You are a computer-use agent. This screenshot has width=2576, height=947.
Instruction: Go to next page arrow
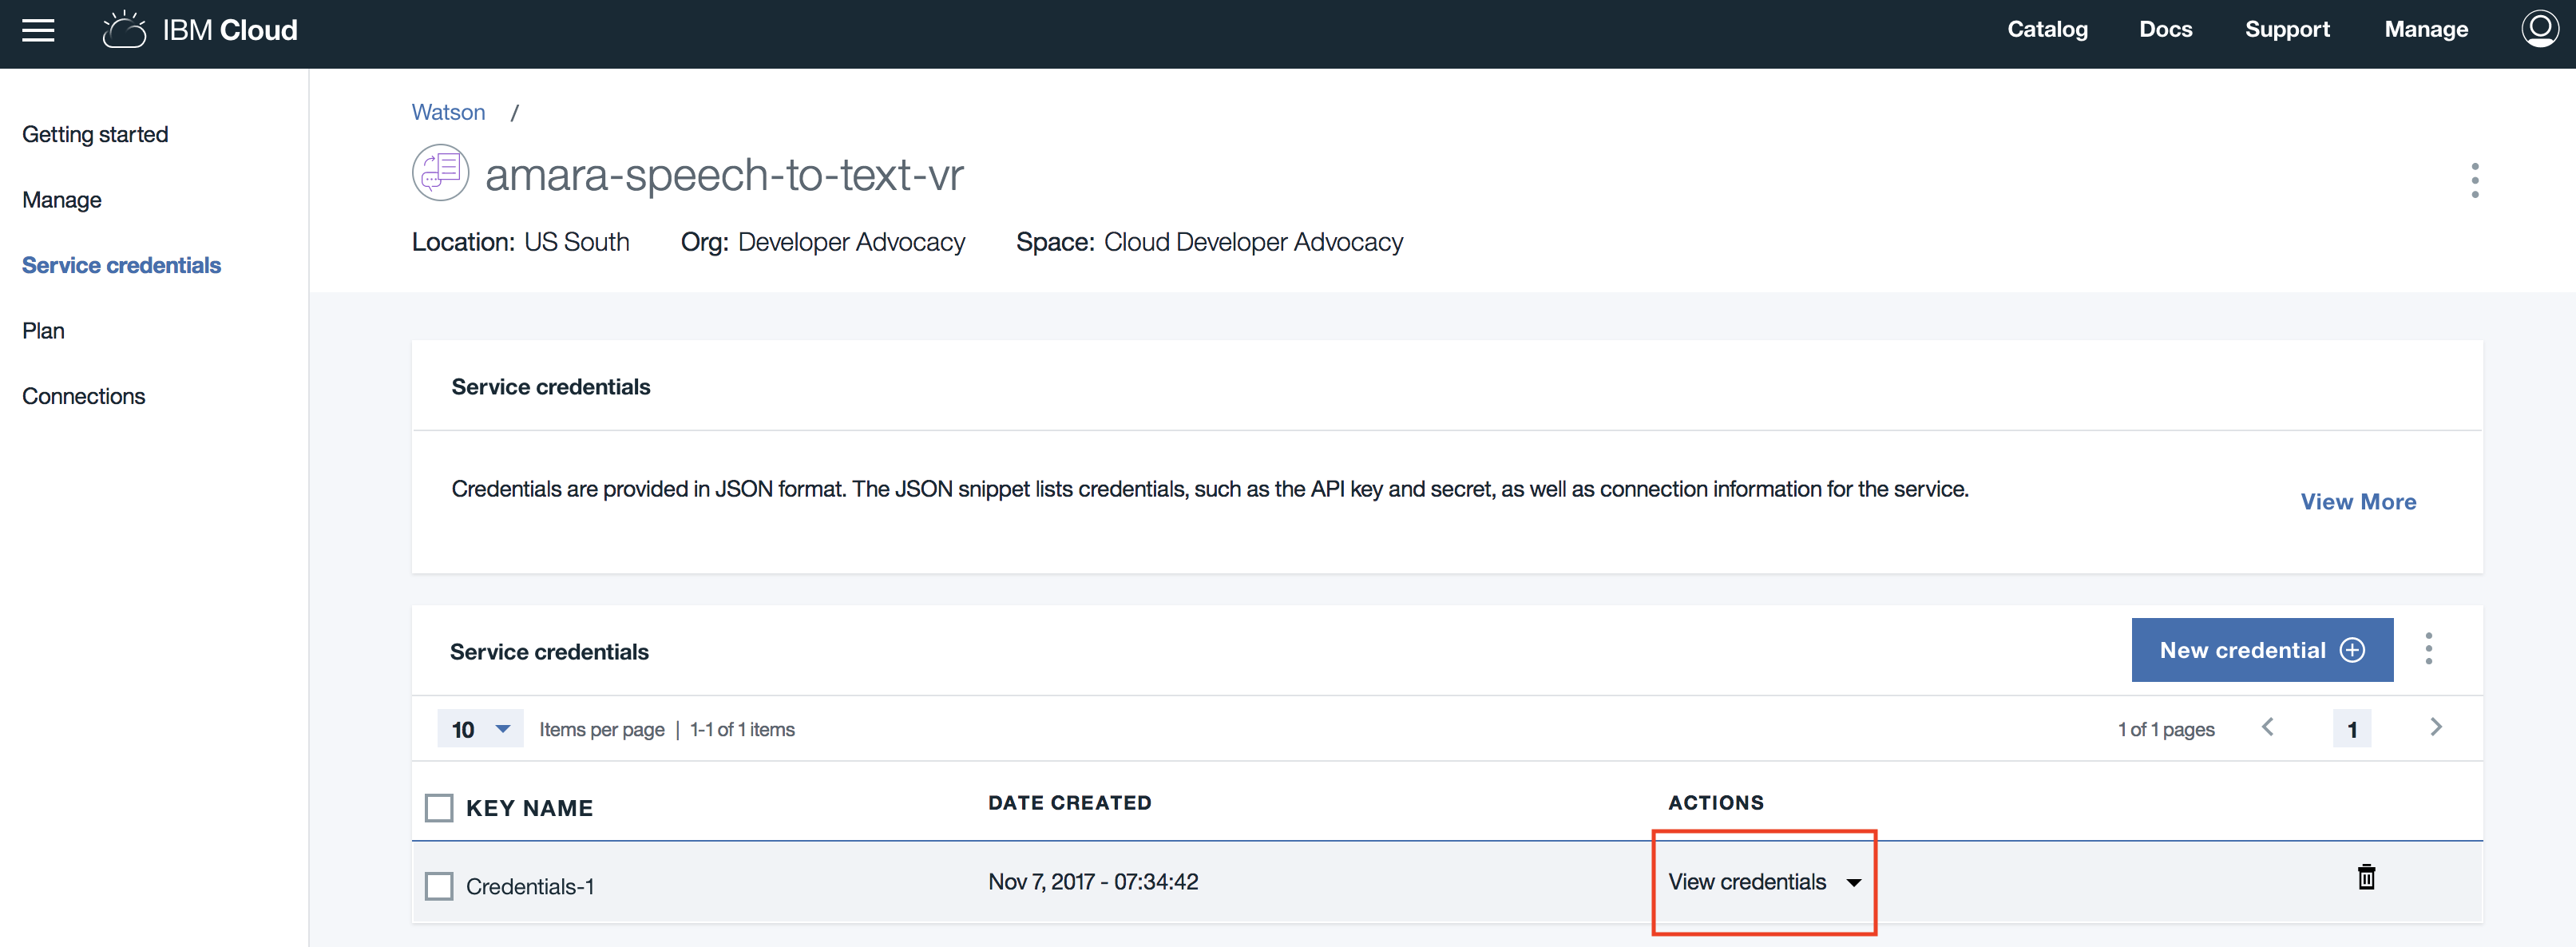pyautogui.click(x=2435, y=727)
